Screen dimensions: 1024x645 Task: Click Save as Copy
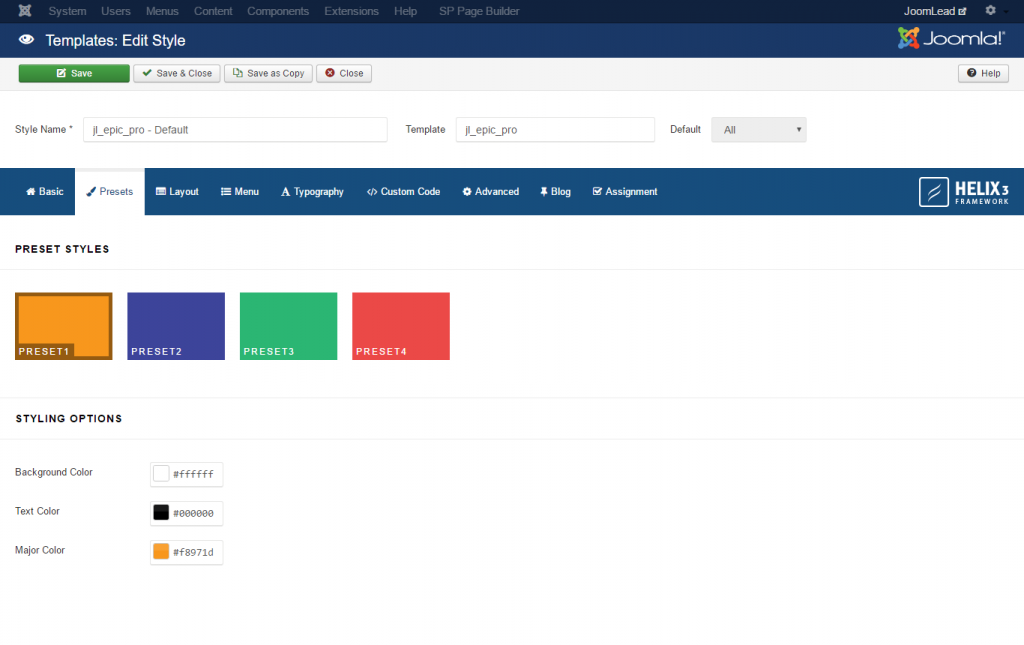coord(268,73)
